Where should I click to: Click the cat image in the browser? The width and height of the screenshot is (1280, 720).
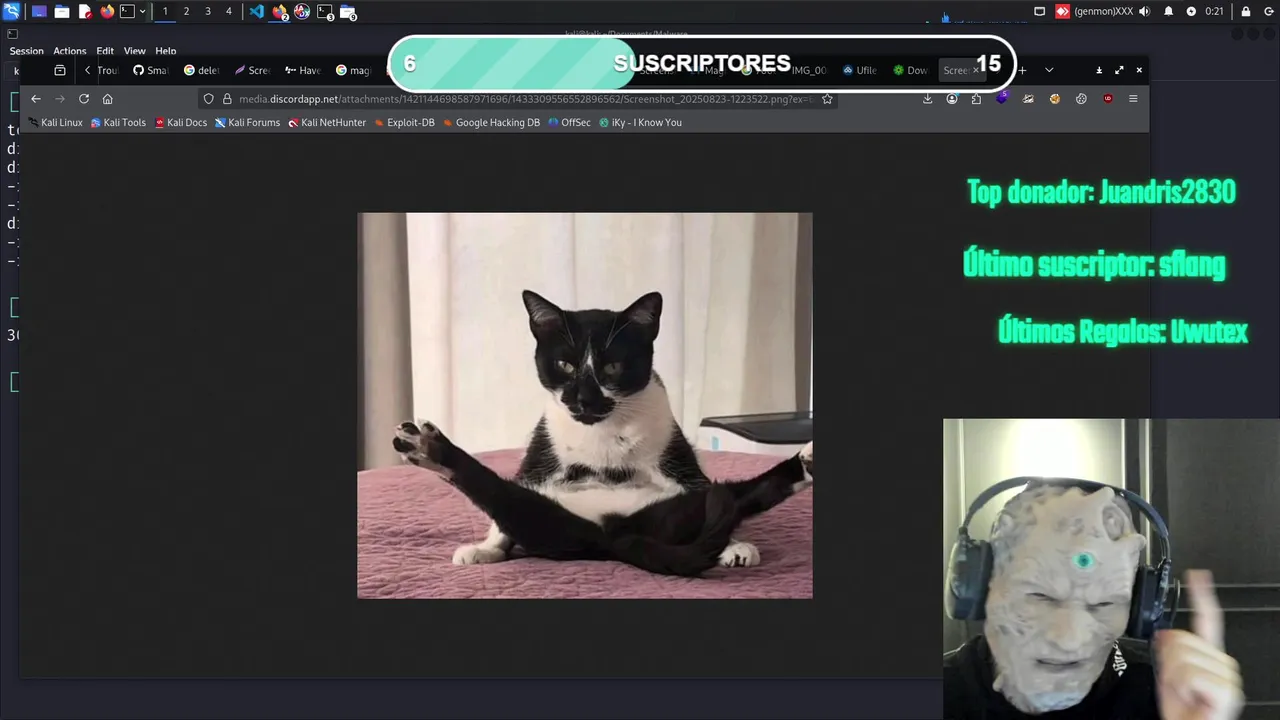coord(585,405)
